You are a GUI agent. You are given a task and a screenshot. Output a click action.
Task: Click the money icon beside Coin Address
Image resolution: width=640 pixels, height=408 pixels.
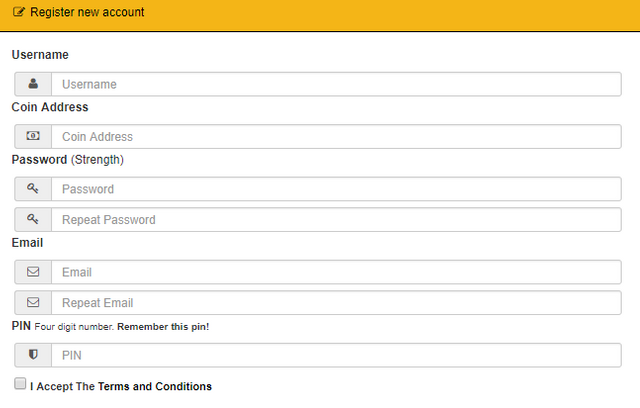33,136
